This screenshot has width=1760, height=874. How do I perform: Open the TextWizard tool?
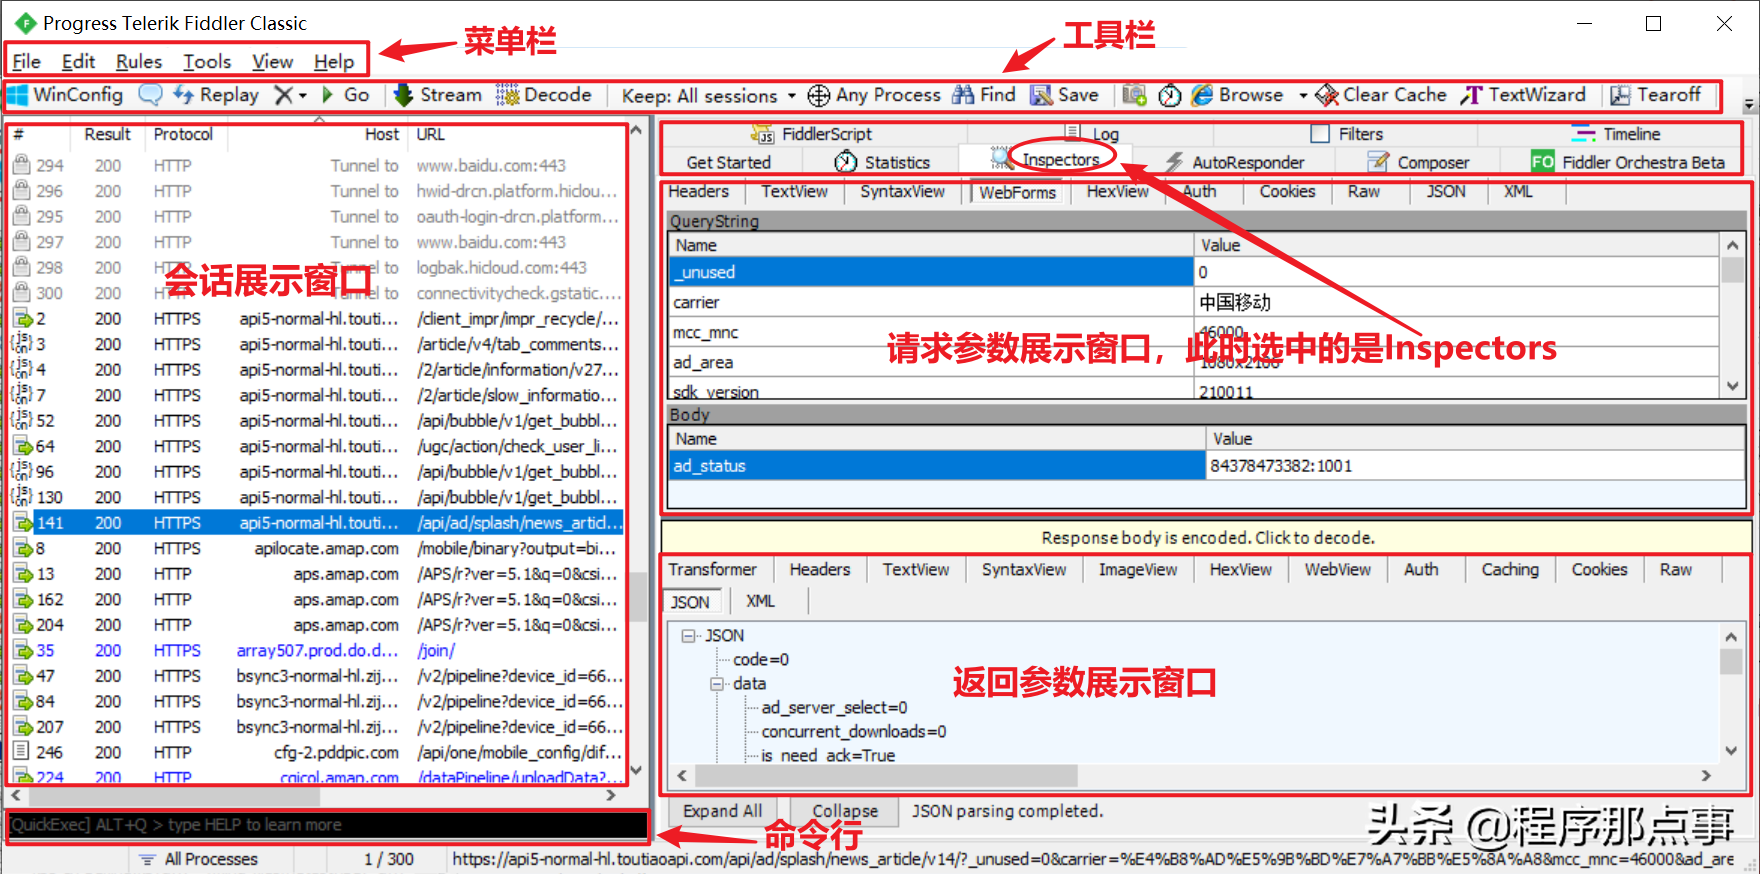[1523, 95]
